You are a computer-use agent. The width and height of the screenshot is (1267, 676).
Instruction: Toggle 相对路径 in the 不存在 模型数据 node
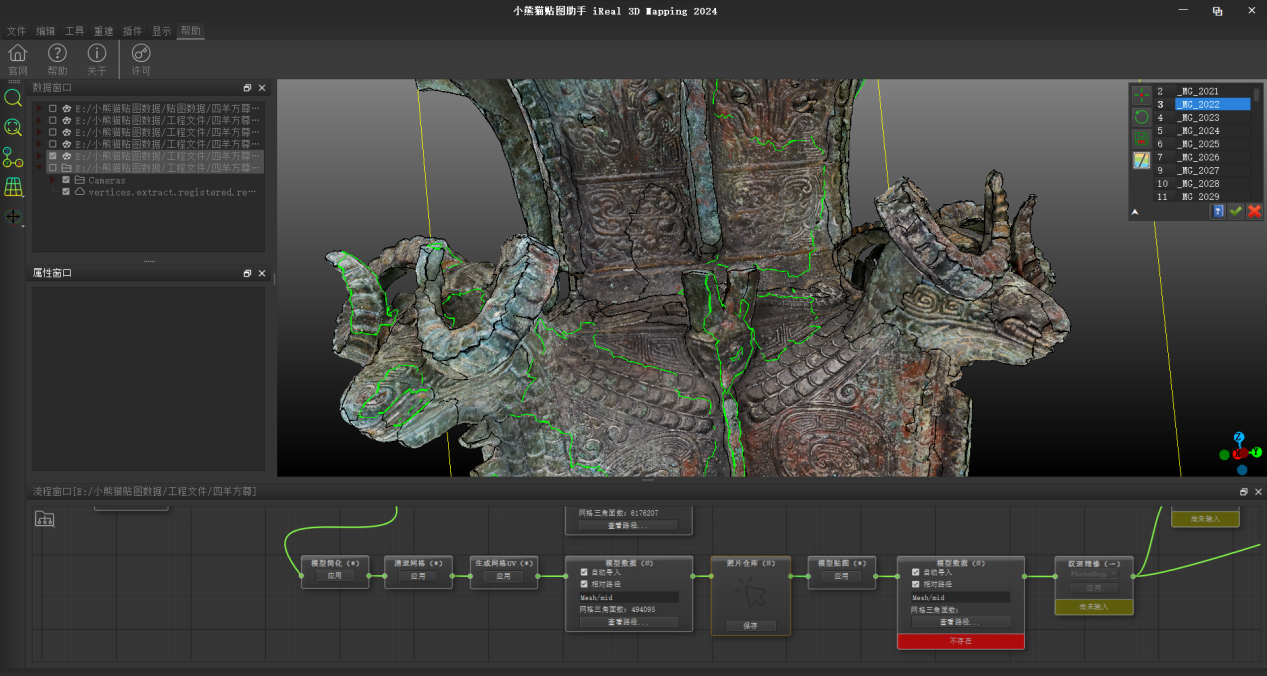point(915,584)
